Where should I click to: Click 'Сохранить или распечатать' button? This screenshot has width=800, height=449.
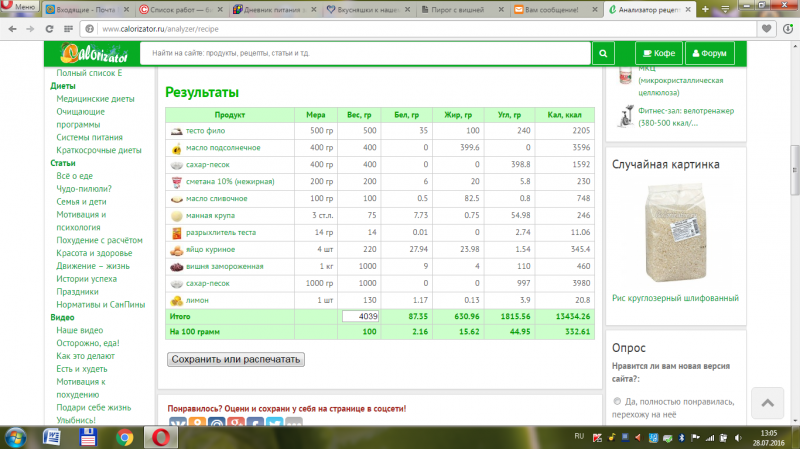point(235,359)
